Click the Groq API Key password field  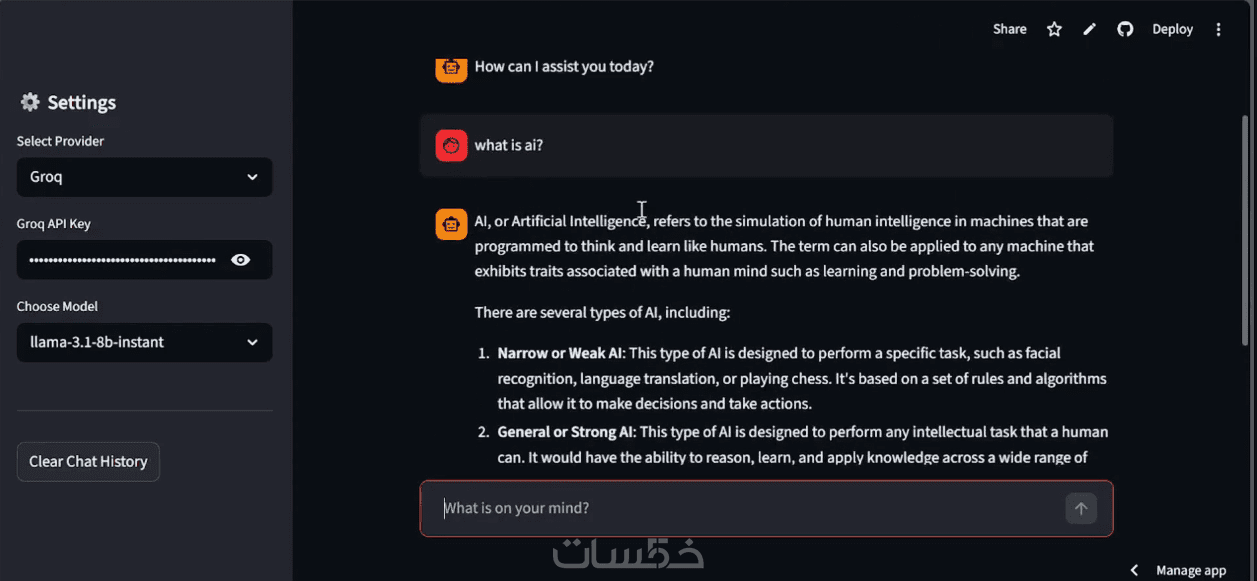tap(122, 260)
